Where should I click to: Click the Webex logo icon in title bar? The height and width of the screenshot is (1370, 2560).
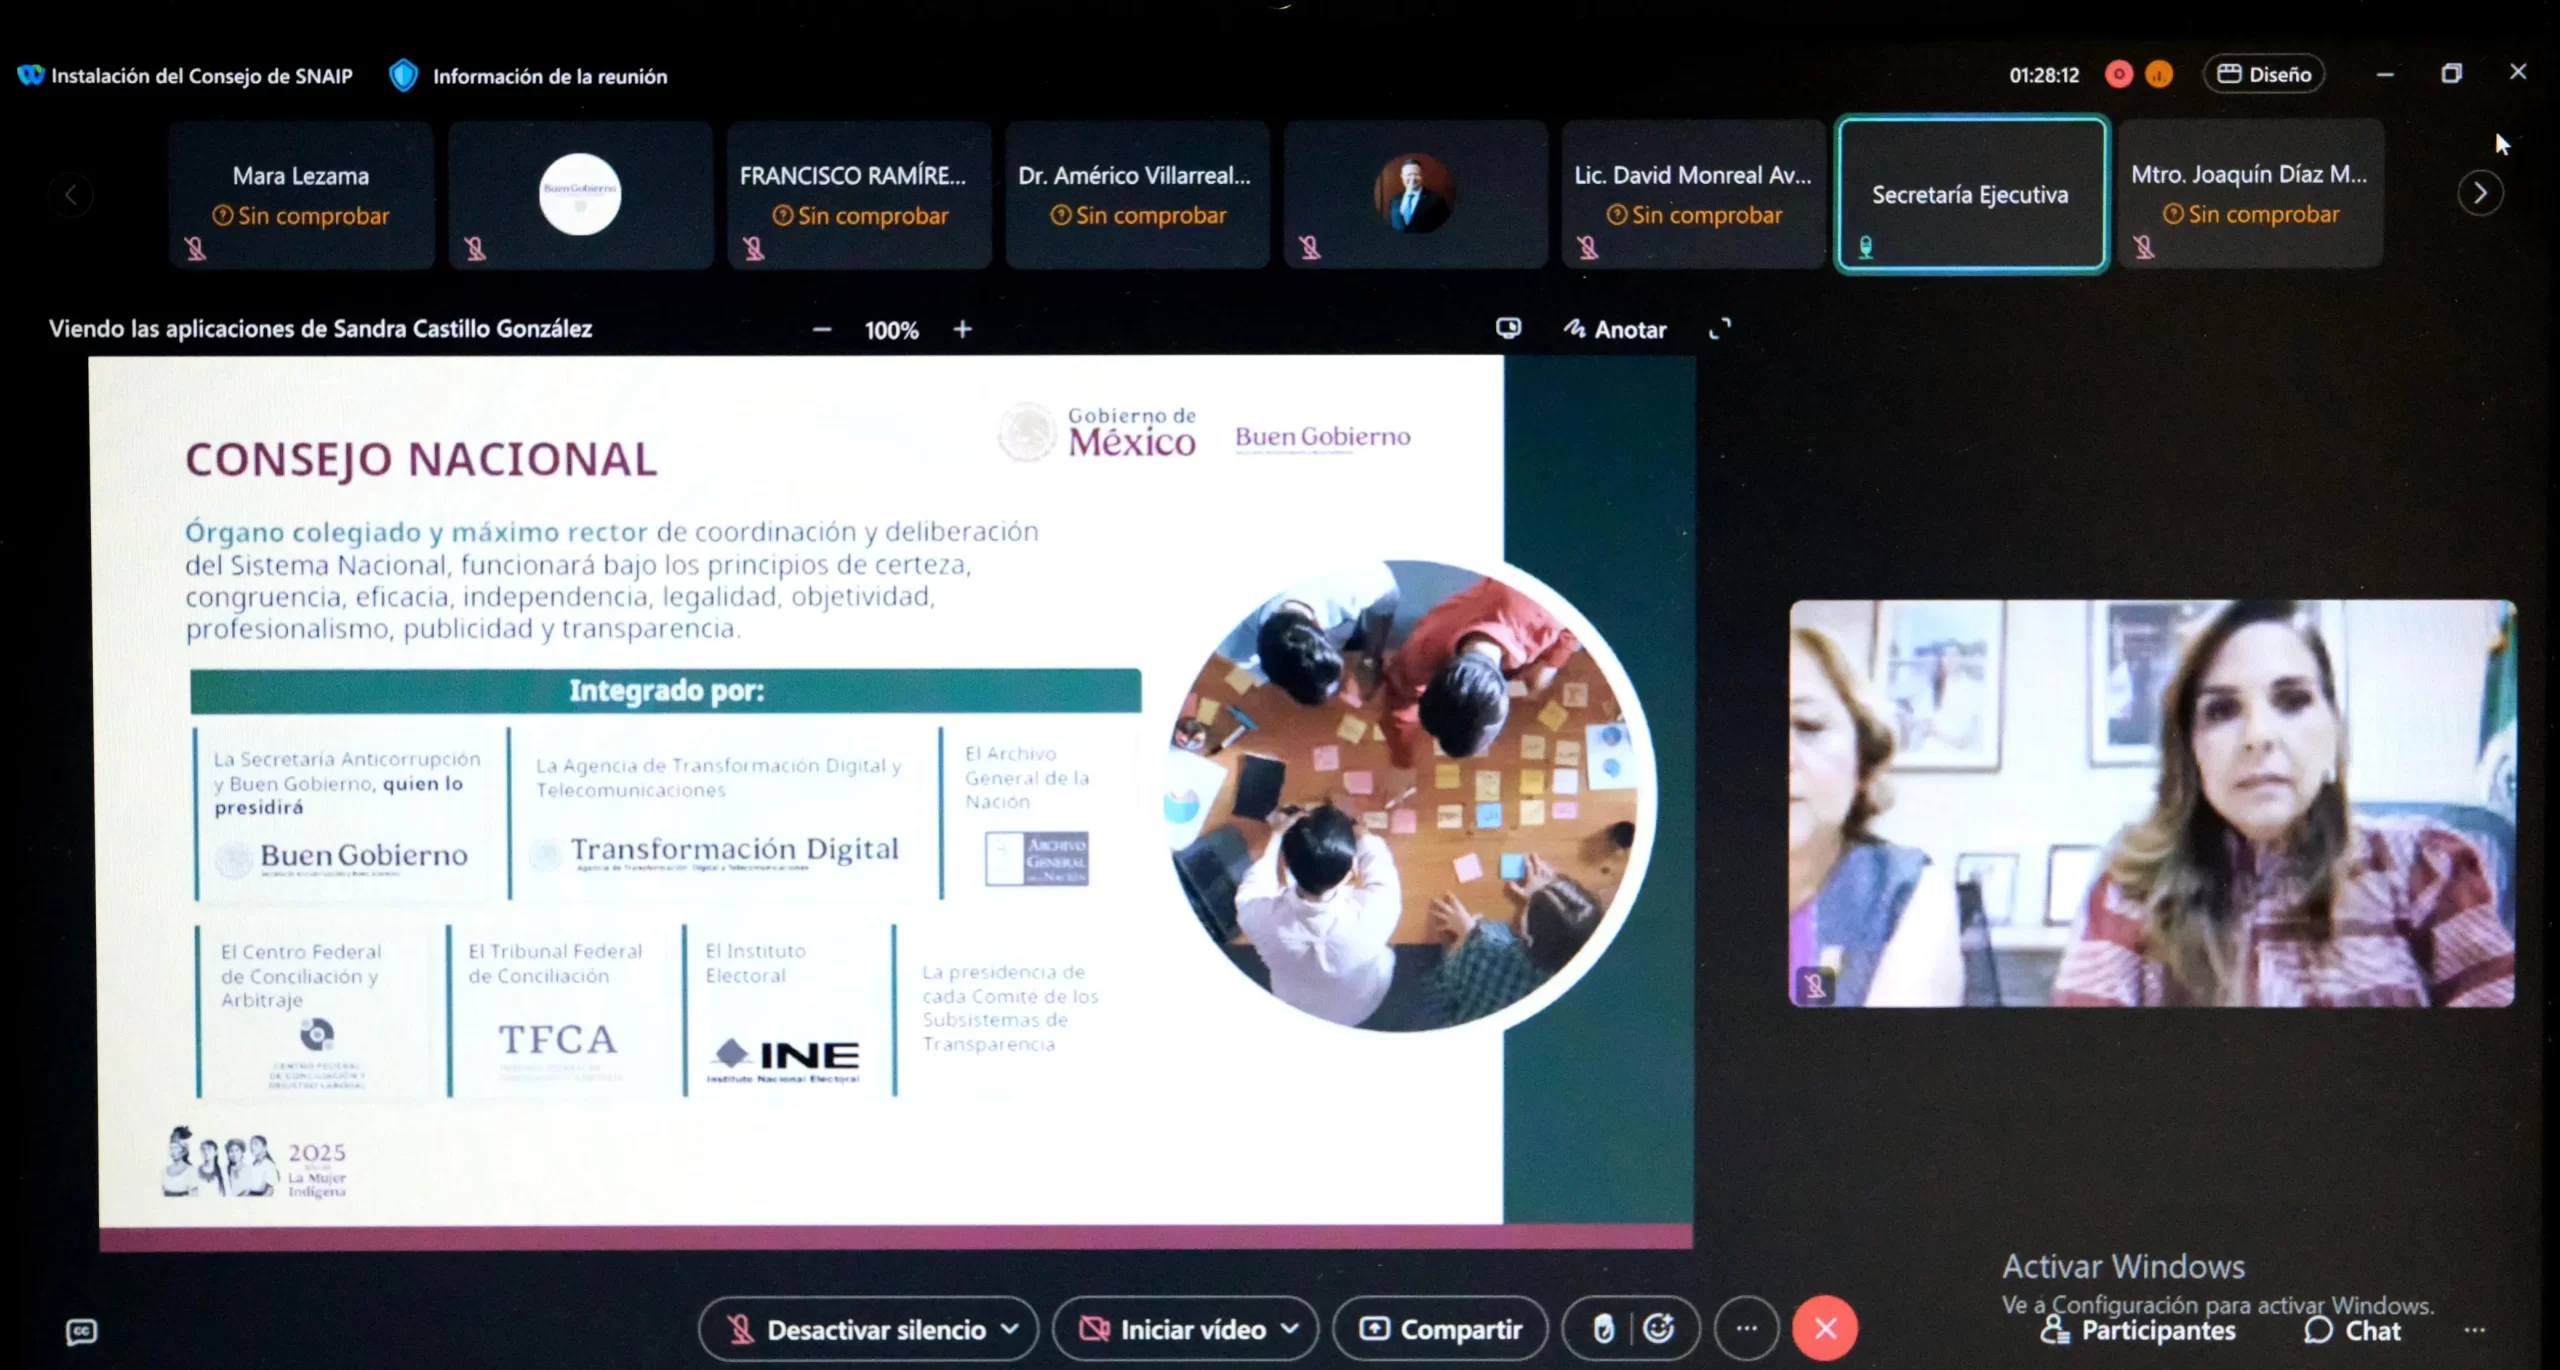click(x=31, y=76)
